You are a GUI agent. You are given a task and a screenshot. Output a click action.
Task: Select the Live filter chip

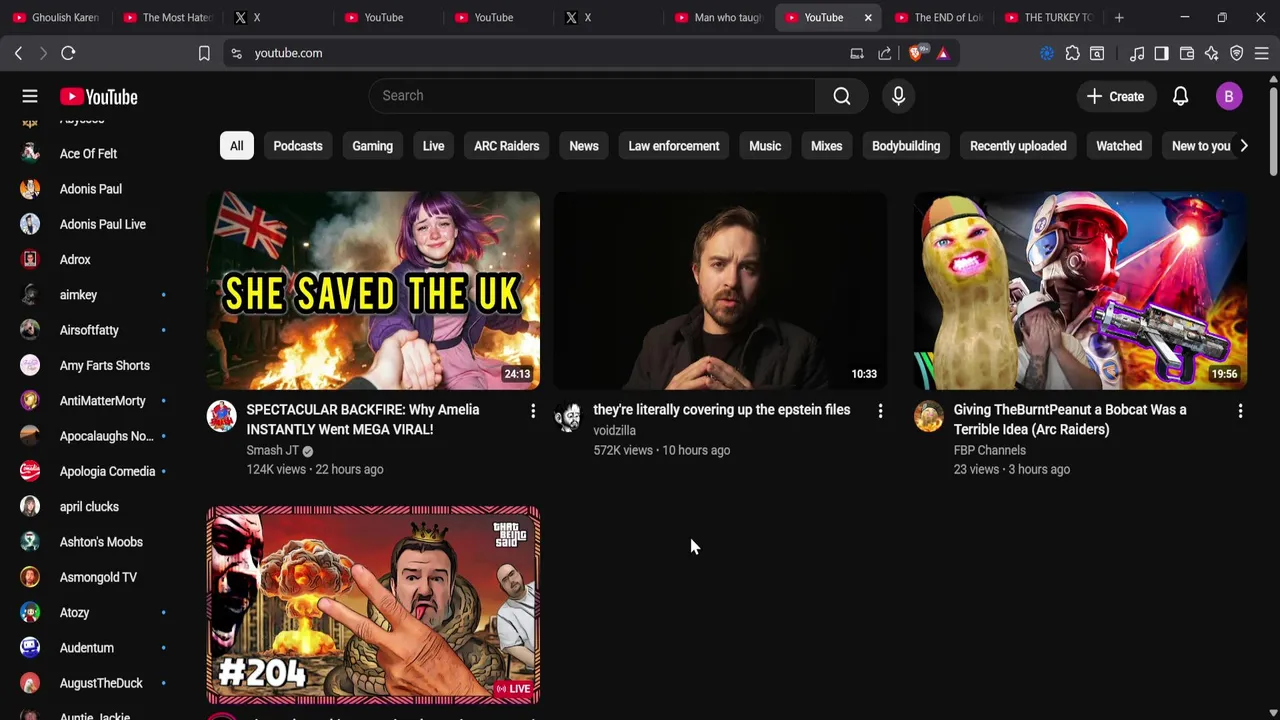(433, 146)
